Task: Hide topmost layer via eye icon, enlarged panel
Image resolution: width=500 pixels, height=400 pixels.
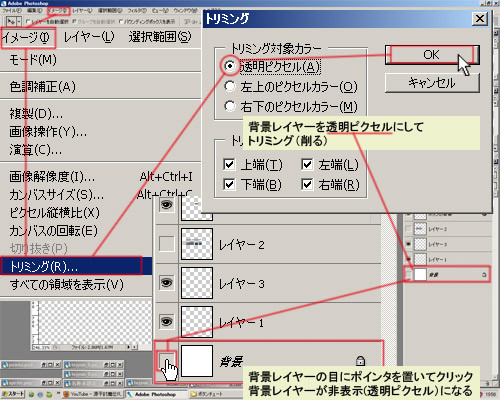Action: [166, 205]
